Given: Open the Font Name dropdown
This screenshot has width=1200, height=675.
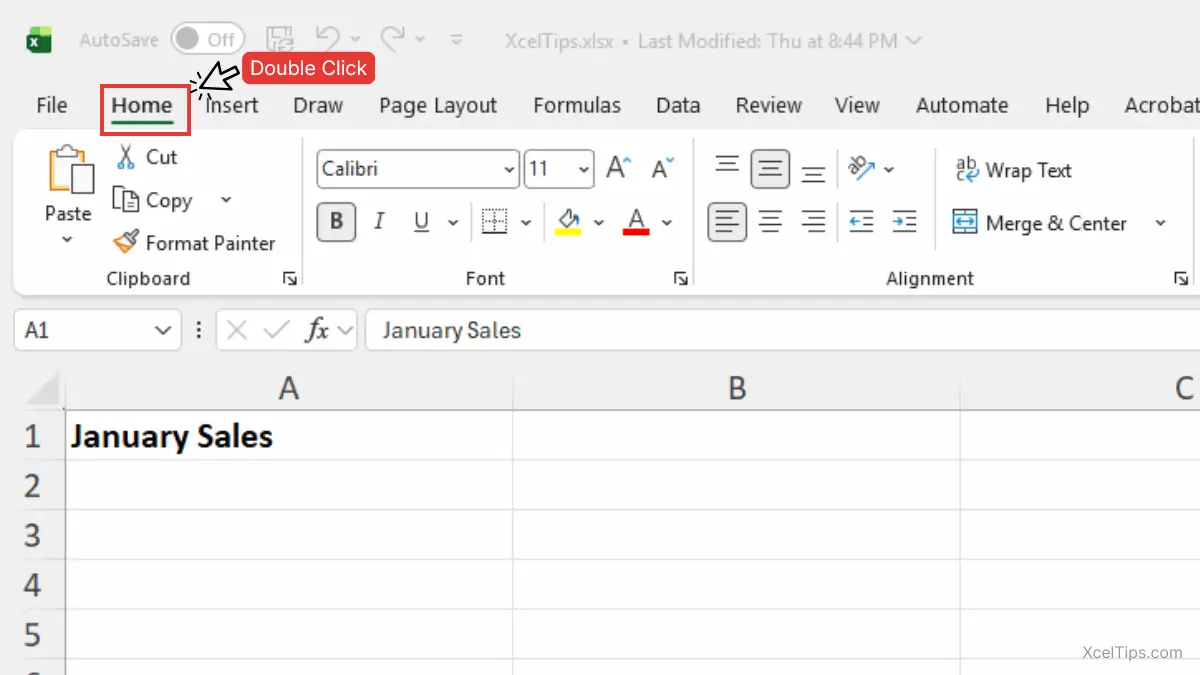Looking at the screenshot, I should tap(509, 169).
